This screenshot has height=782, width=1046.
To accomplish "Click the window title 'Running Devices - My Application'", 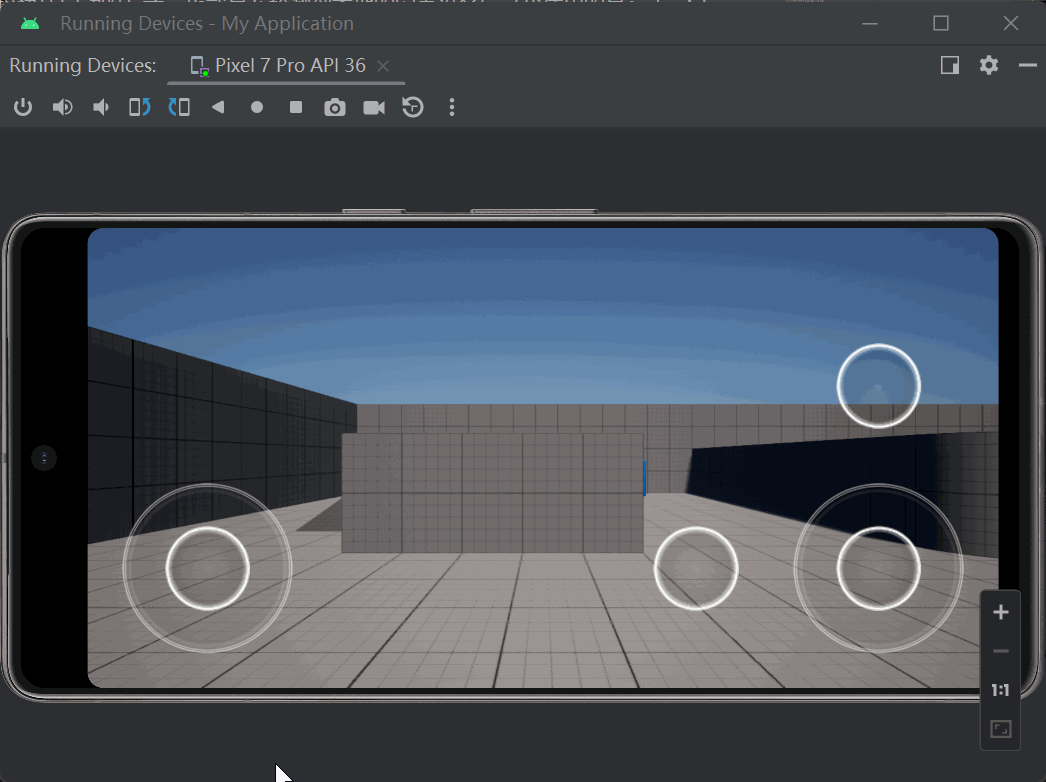I will coord(207,24).
